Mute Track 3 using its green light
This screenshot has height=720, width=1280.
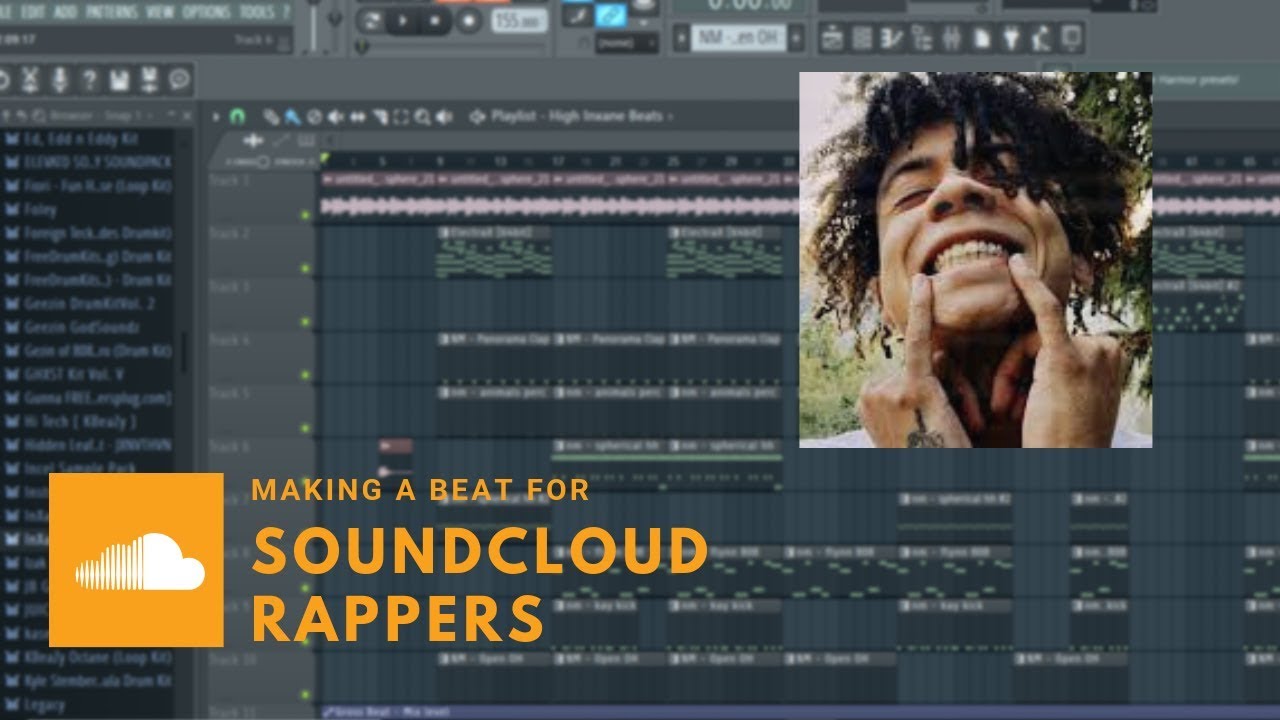tap(305, 322)
